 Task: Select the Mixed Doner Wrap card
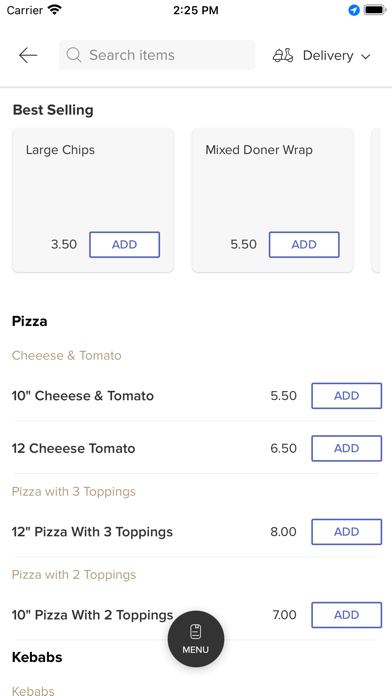(272, 200)
